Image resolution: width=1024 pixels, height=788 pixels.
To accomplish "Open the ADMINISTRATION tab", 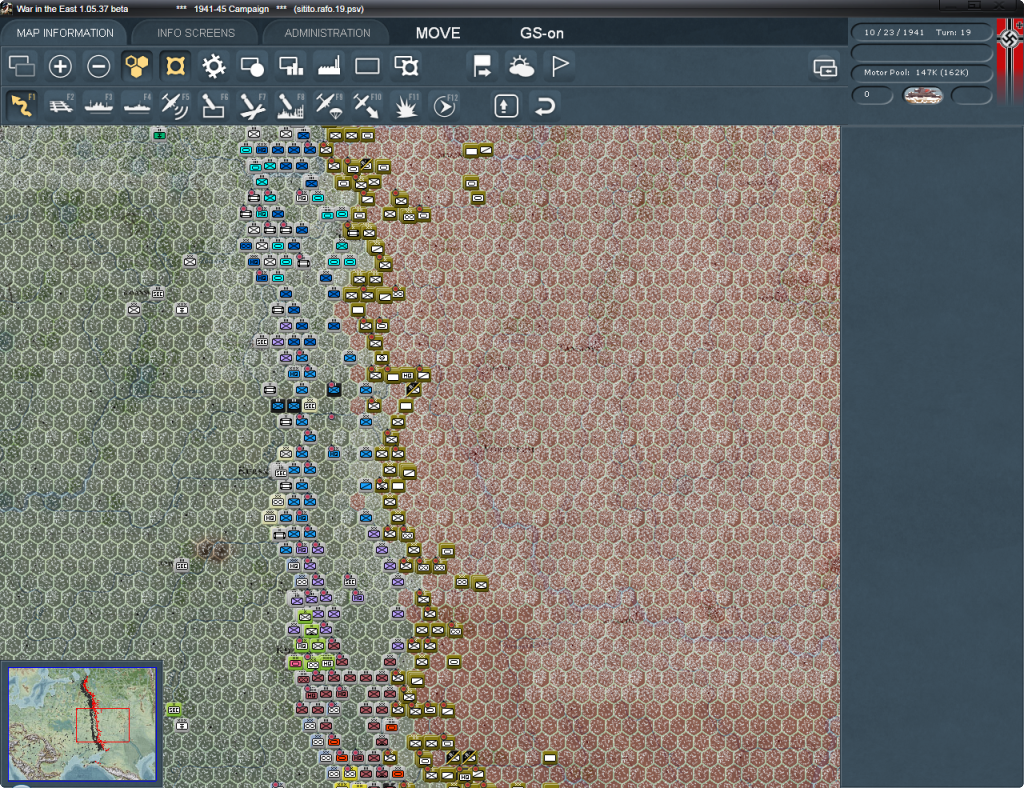I will [327, 33].
